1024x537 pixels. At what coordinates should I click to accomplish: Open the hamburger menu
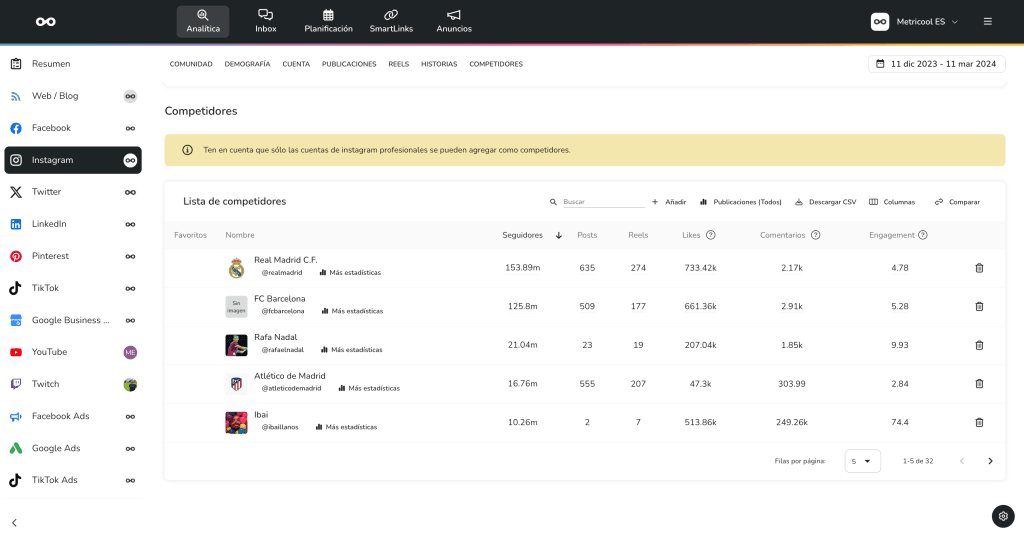(988, 21)
